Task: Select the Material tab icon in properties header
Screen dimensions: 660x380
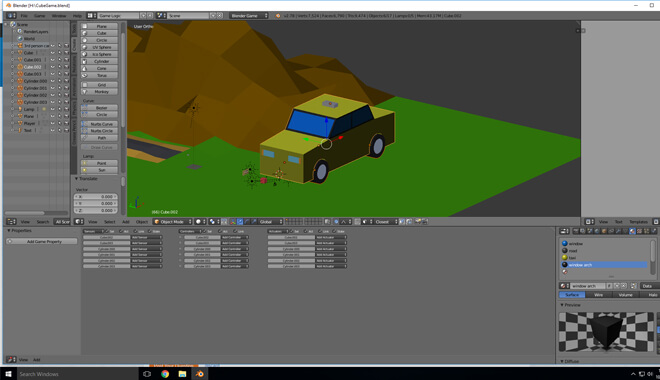Action: tap(632, 231)
